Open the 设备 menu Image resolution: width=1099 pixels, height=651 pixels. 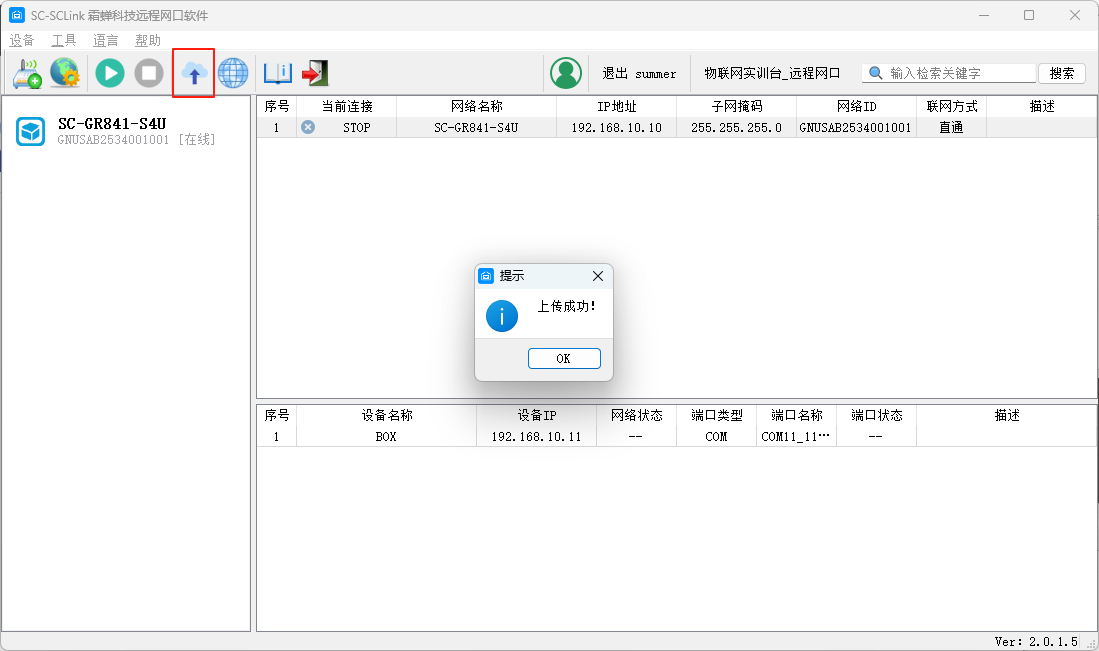pyautogui.click(x=22, y=40)
